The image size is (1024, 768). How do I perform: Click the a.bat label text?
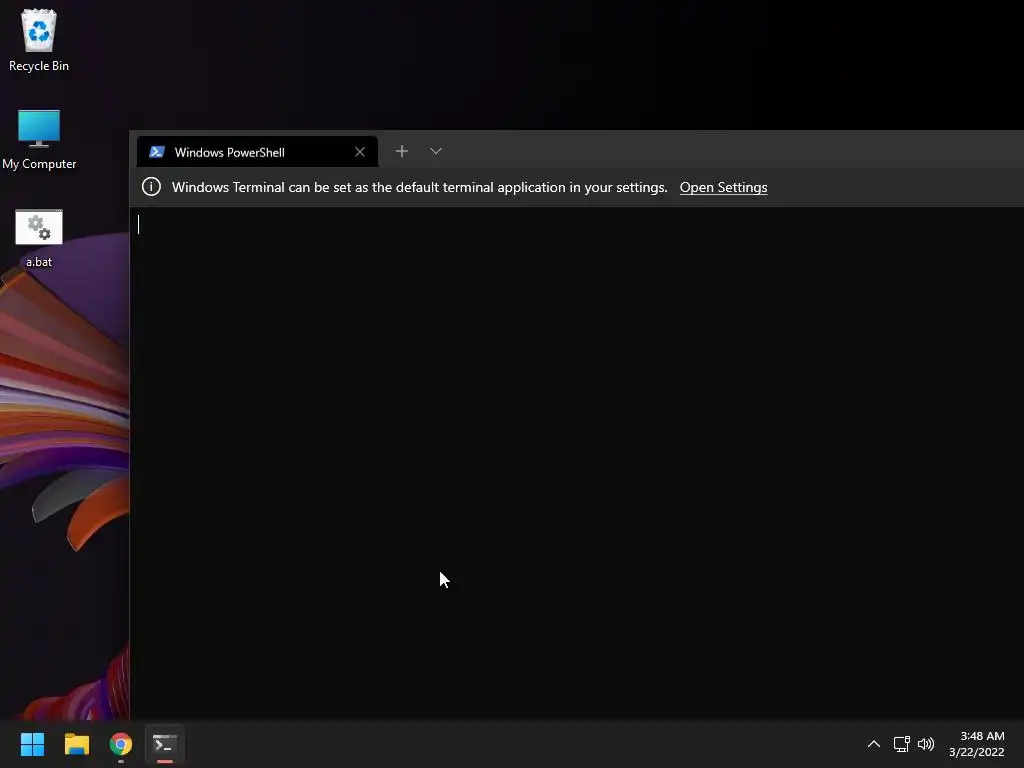(x=39, y=262)
